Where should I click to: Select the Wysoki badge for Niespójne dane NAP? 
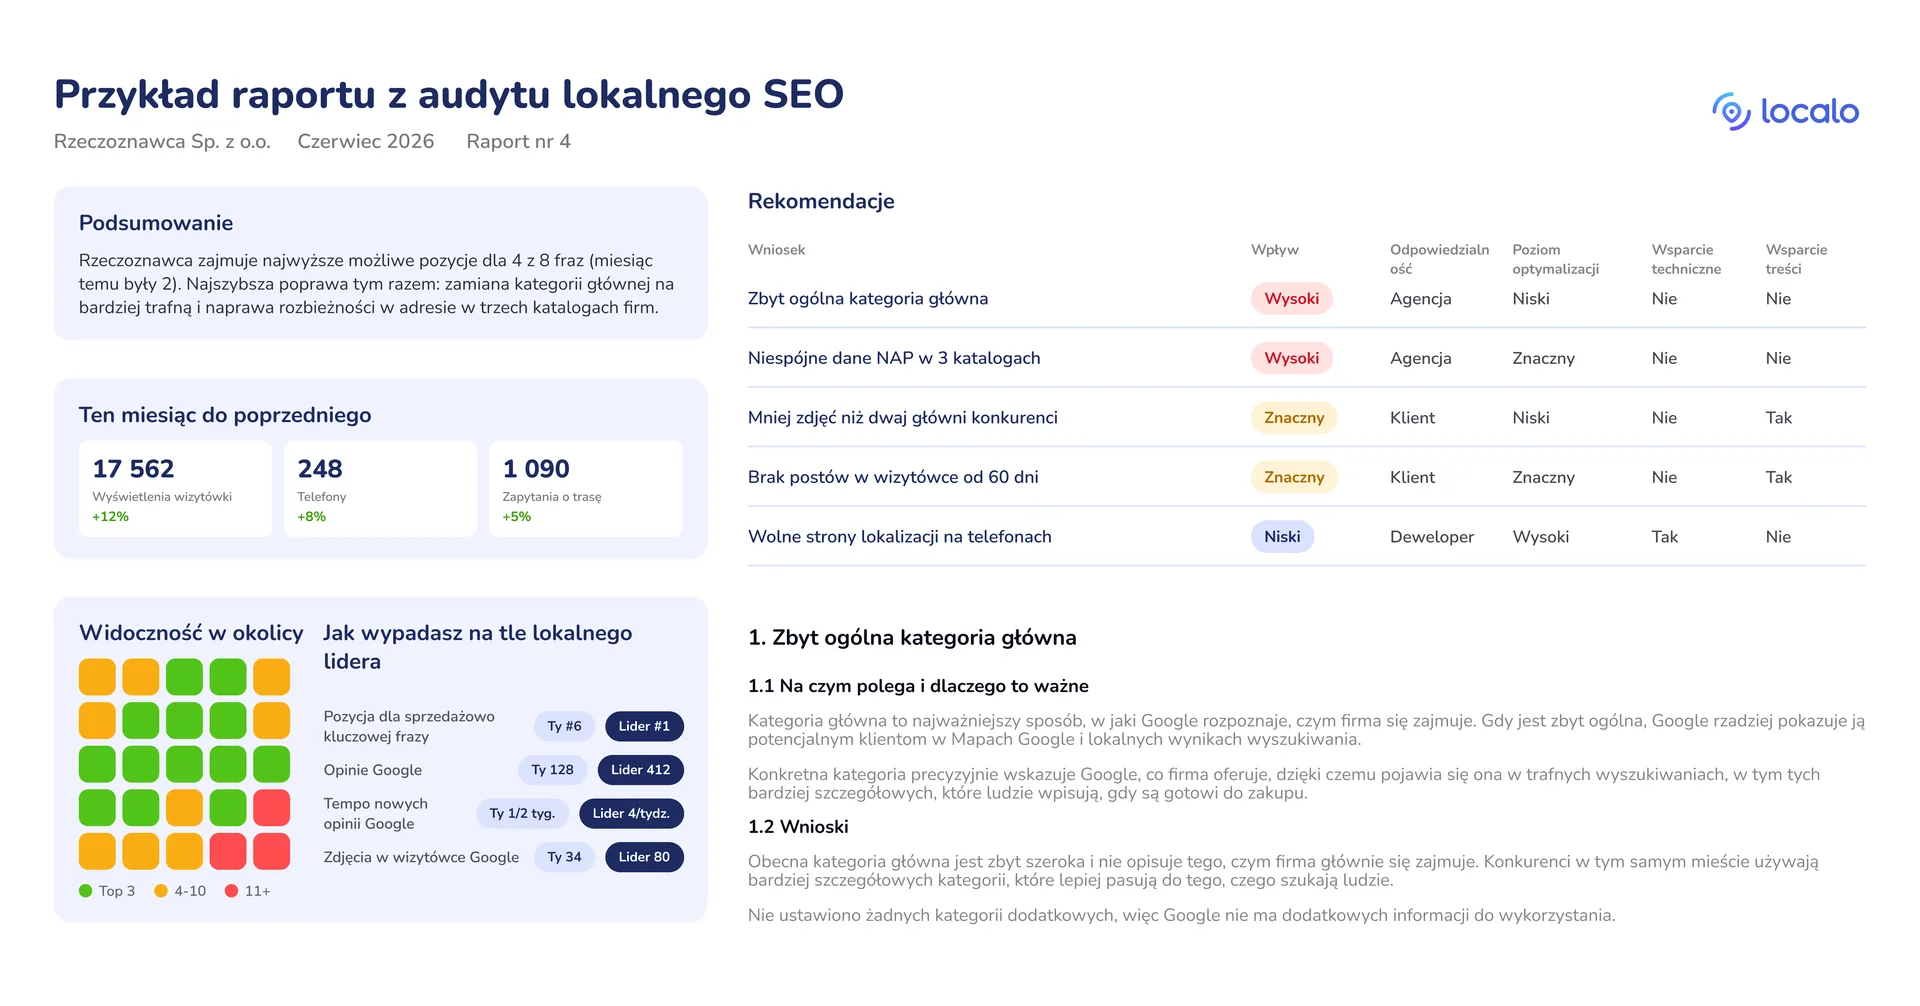tap(1291, 358)
